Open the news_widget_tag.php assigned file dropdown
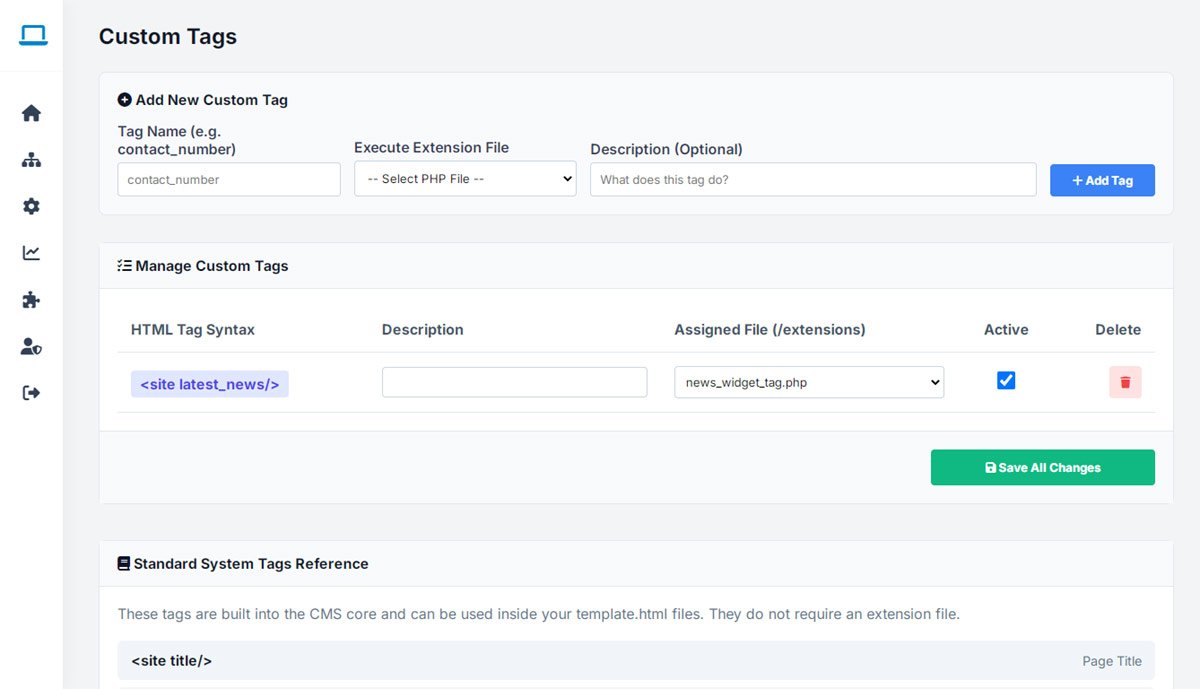The image size is (1200, 689). 809,382
